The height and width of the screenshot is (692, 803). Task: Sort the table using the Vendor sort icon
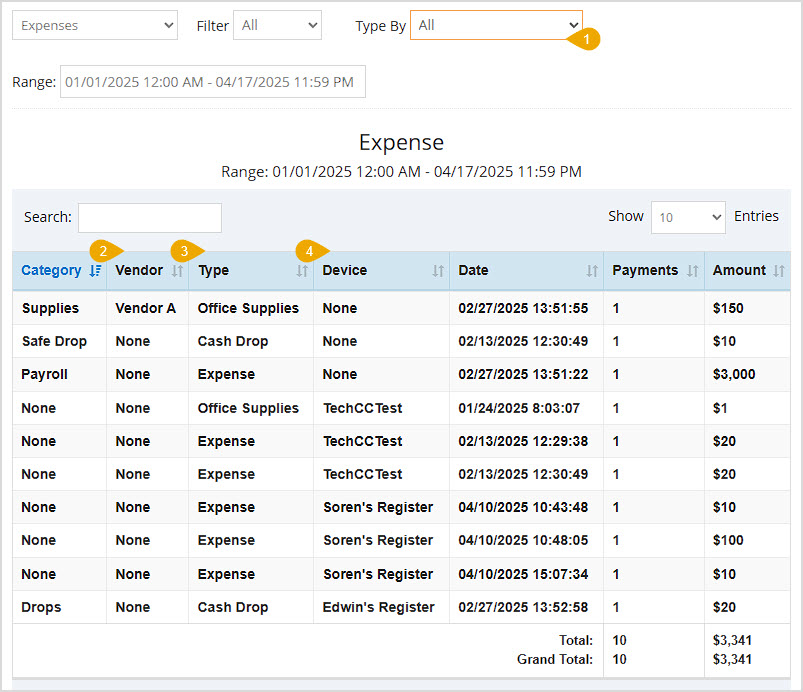click(x=178, y=270)
